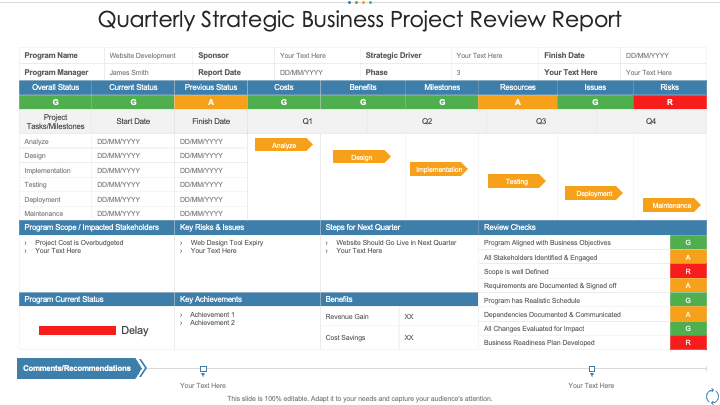Click the red Risks status cell

[x=670, y=102]
